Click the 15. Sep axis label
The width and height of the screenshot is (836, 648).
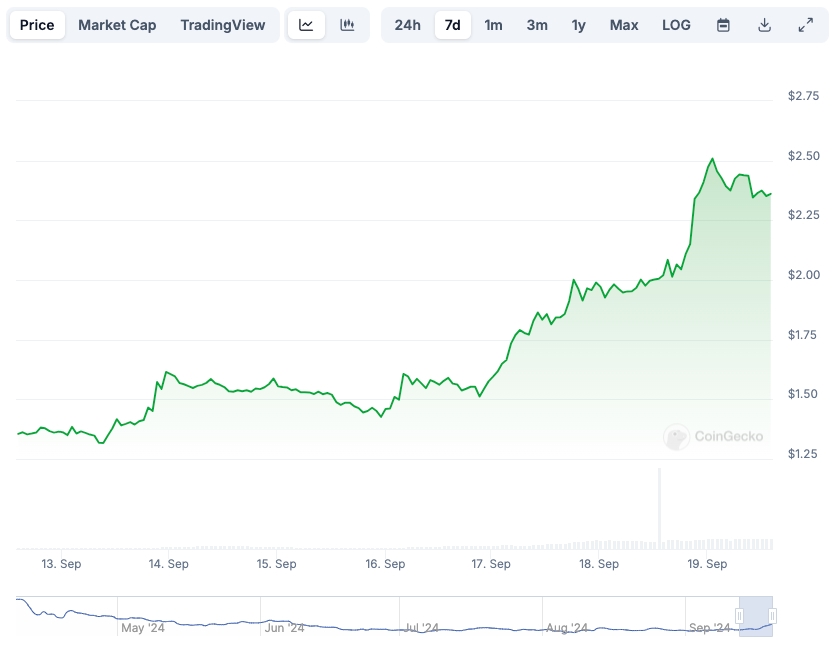(x=276, y=564)
